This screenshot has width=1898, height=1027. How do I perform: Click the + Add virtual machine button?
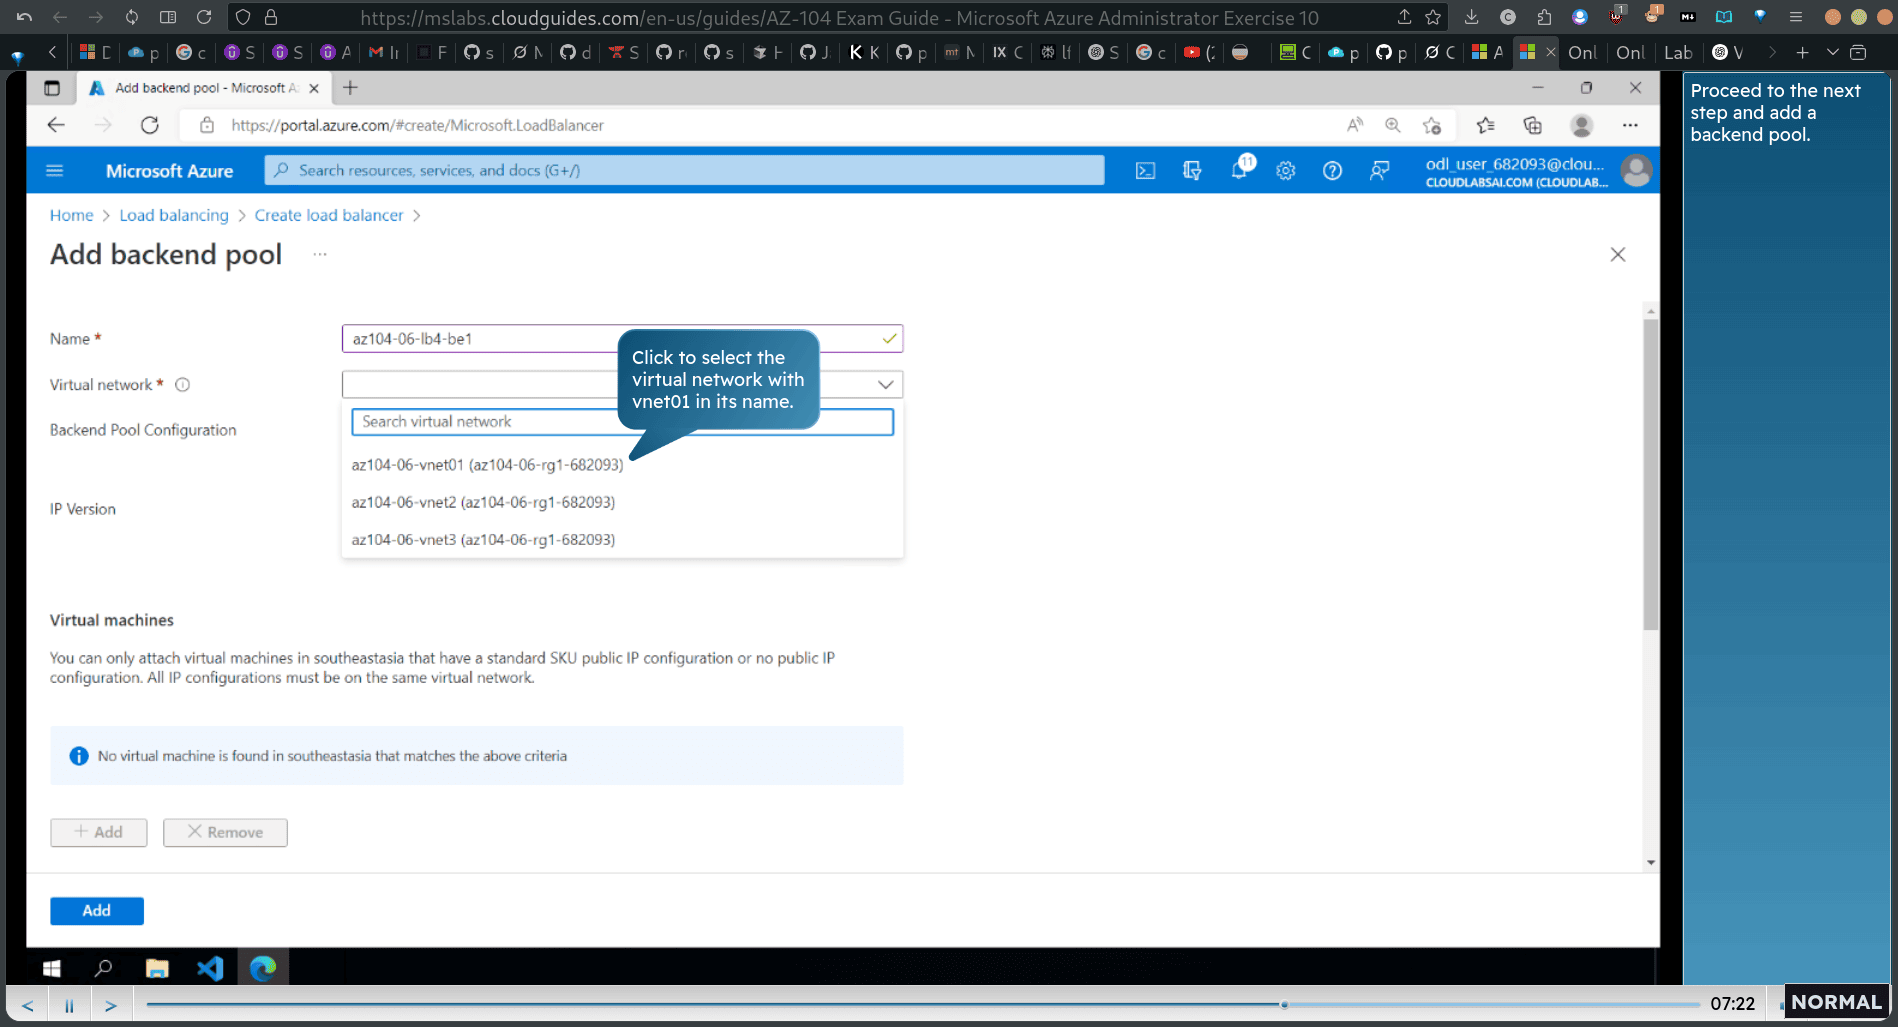(99, 833)
